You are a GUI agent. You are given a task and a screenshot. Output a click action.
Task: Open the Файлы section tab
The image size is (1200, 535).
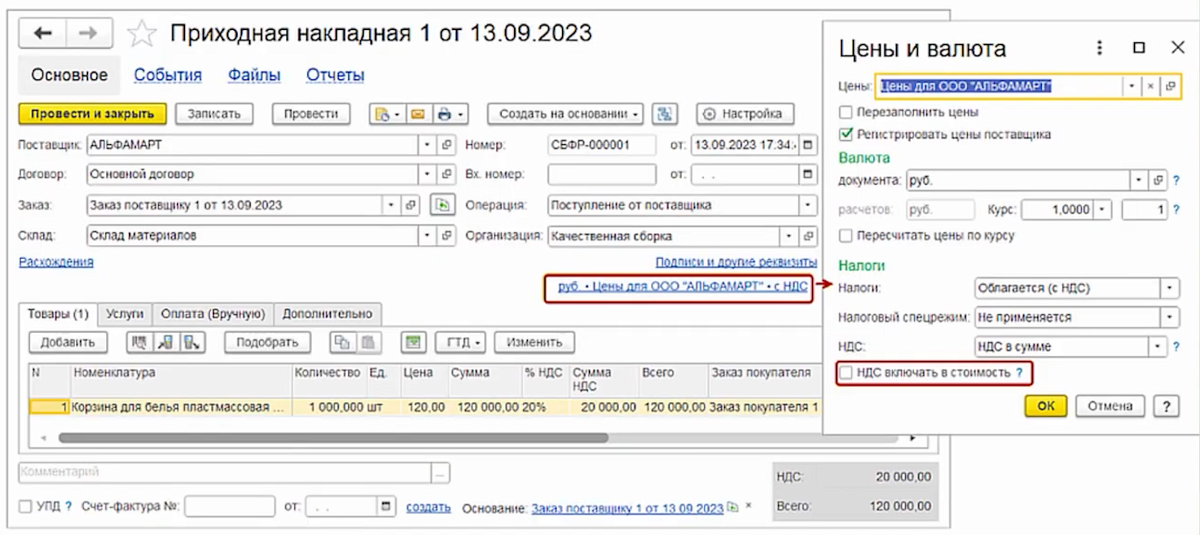tap(254, 75)
